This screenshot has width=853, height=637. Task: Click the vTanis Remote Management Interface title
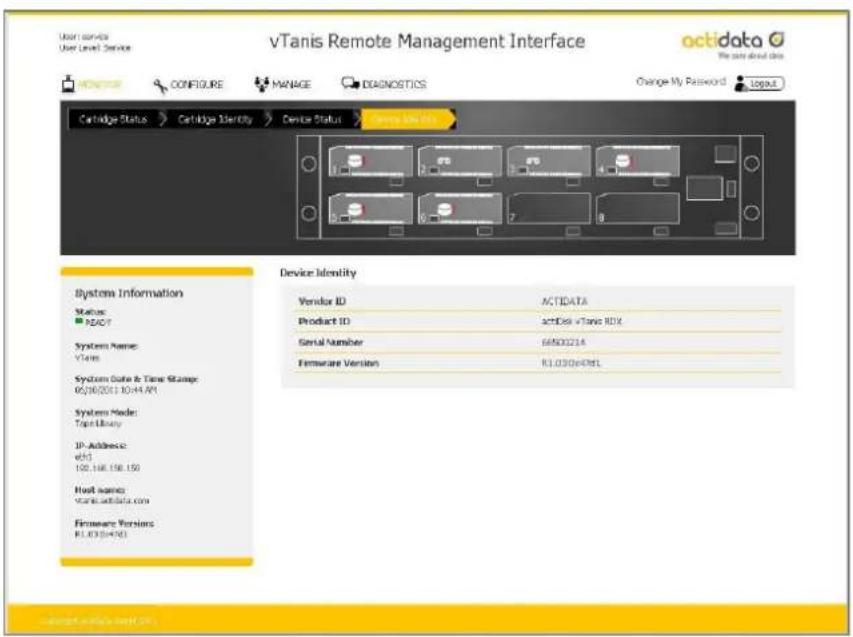pyautogui.click(x=427, y=41)
